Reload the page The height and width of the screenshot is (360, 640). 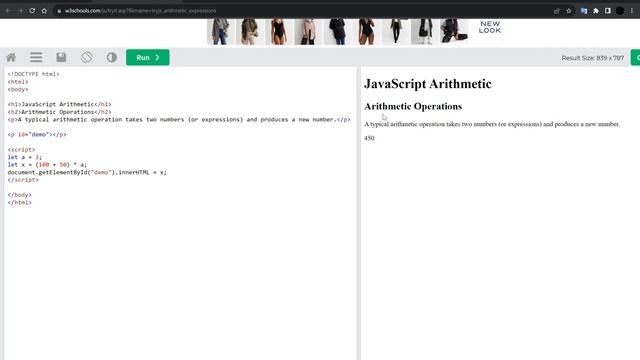coord(32,11)
